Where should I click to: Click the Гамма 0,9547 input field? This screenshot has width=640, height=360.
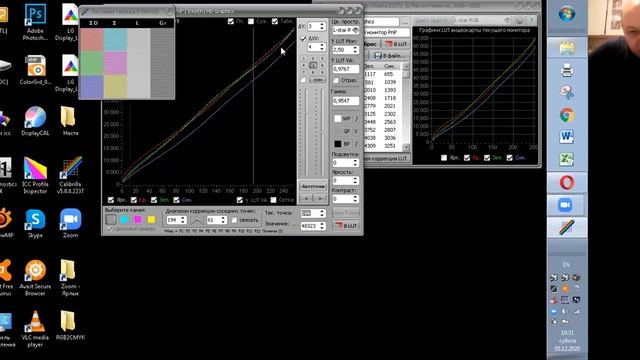(346, 100)
